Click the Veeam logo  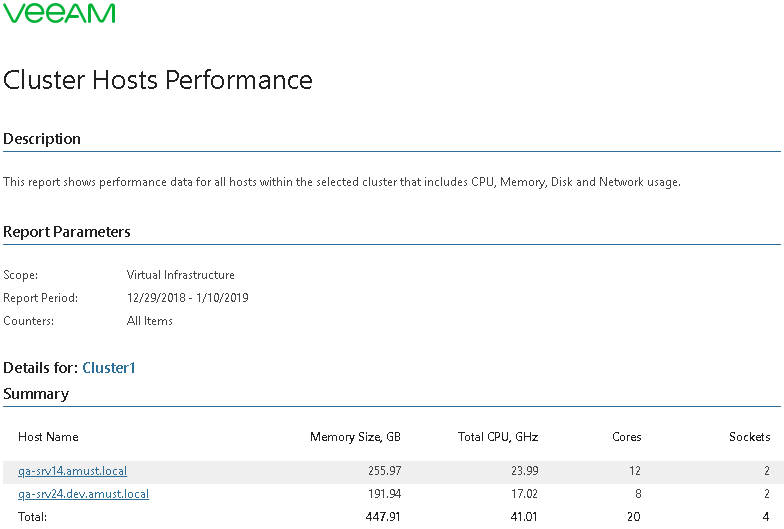[60, 12]
